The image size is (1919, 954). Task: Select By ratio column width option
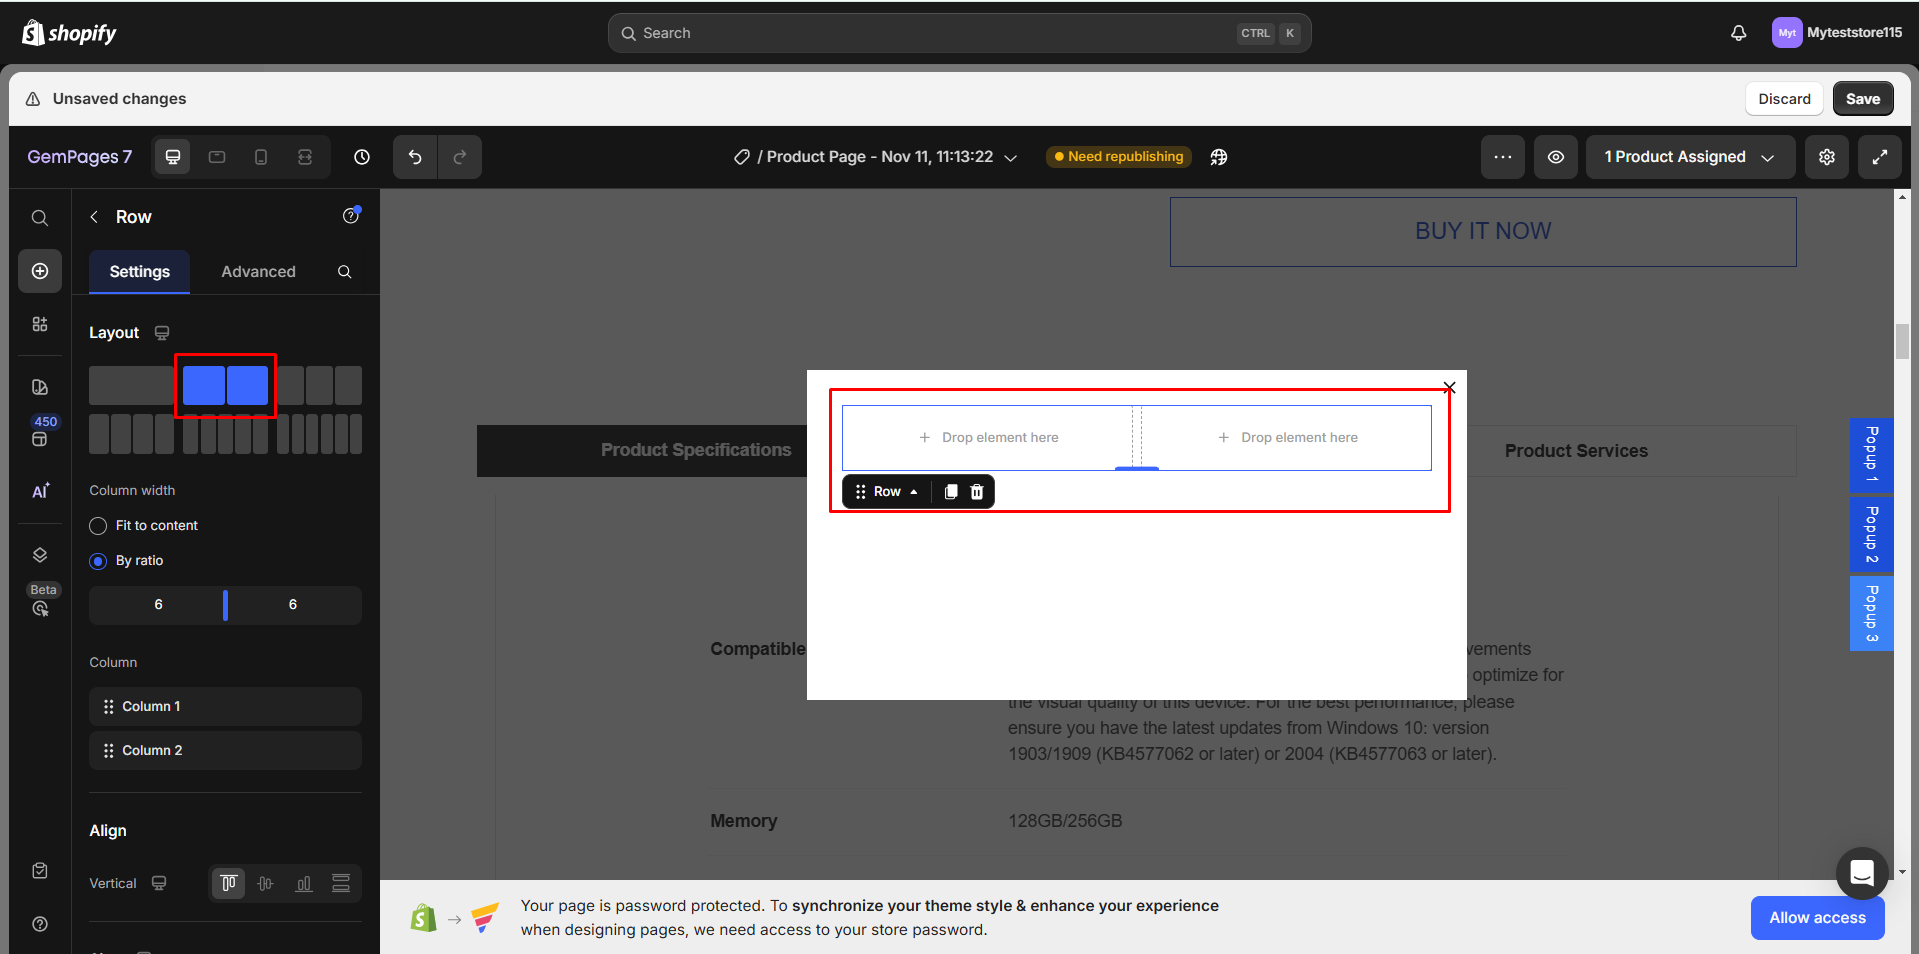pos(98,561)
